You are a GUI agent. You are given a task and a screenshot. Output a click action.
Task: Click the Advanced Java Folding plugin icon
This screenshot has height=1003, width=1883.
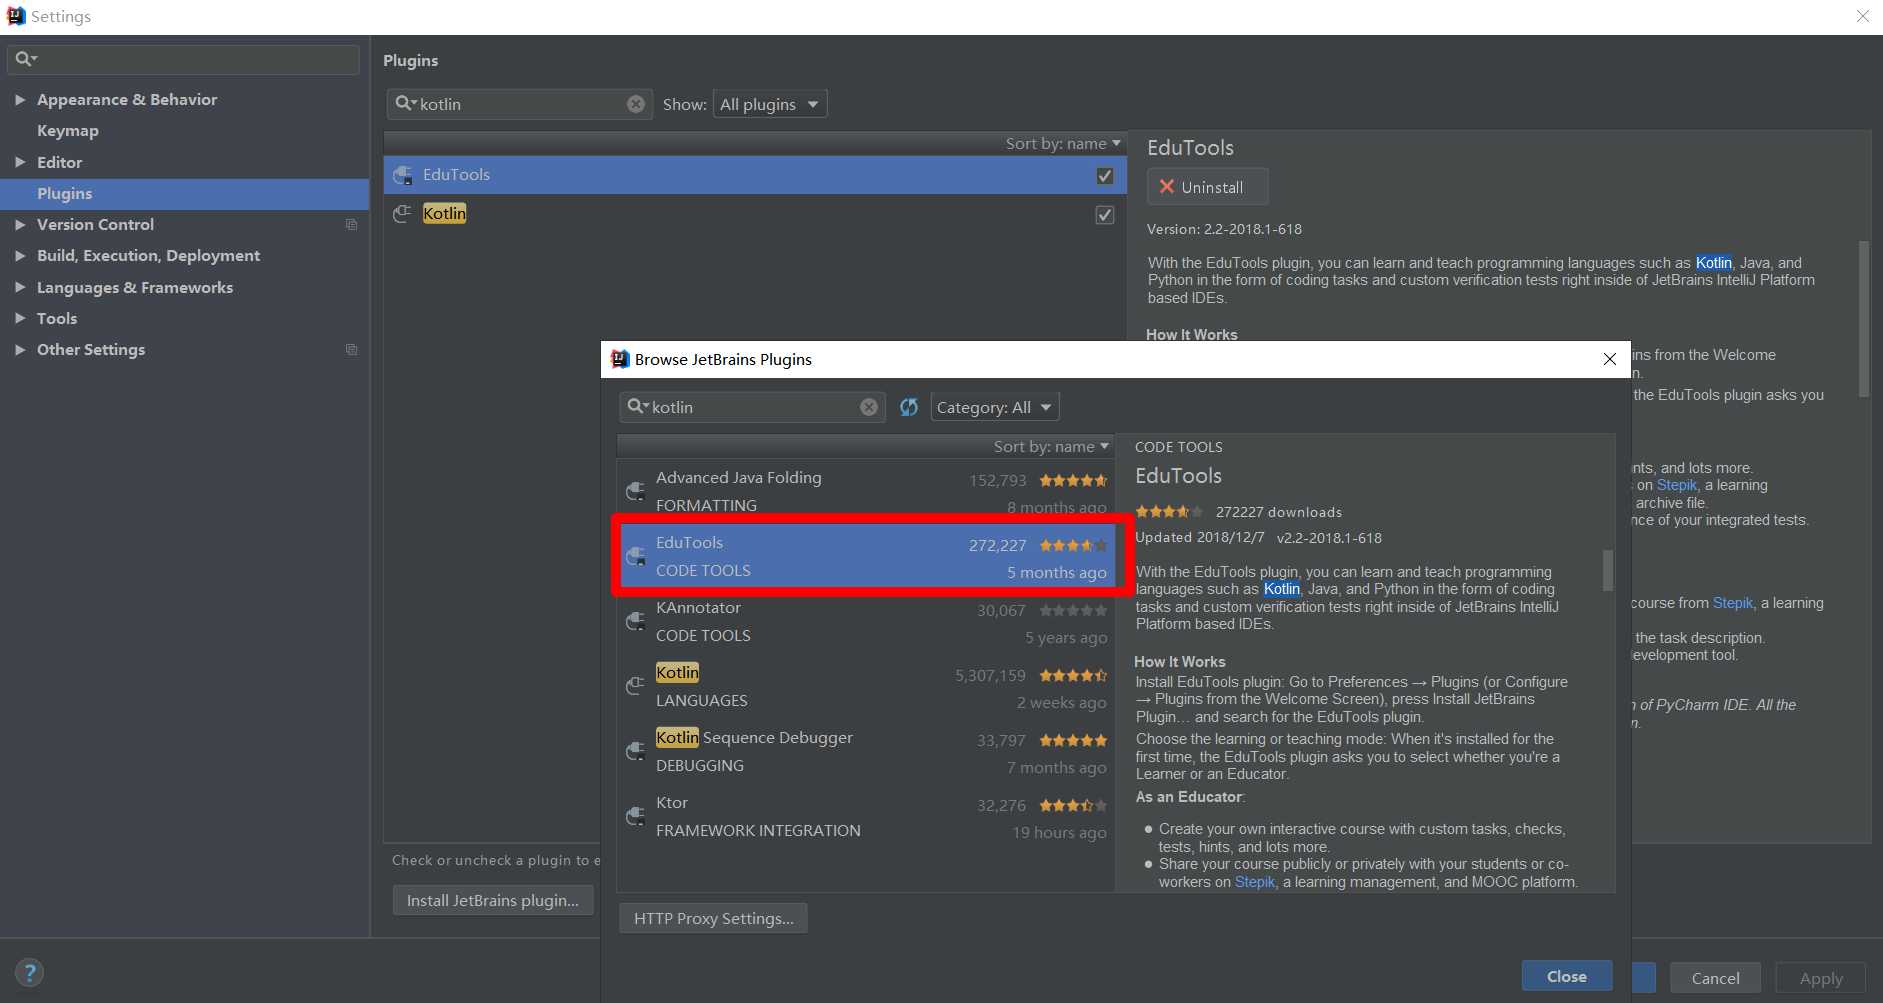coord(635,491)
